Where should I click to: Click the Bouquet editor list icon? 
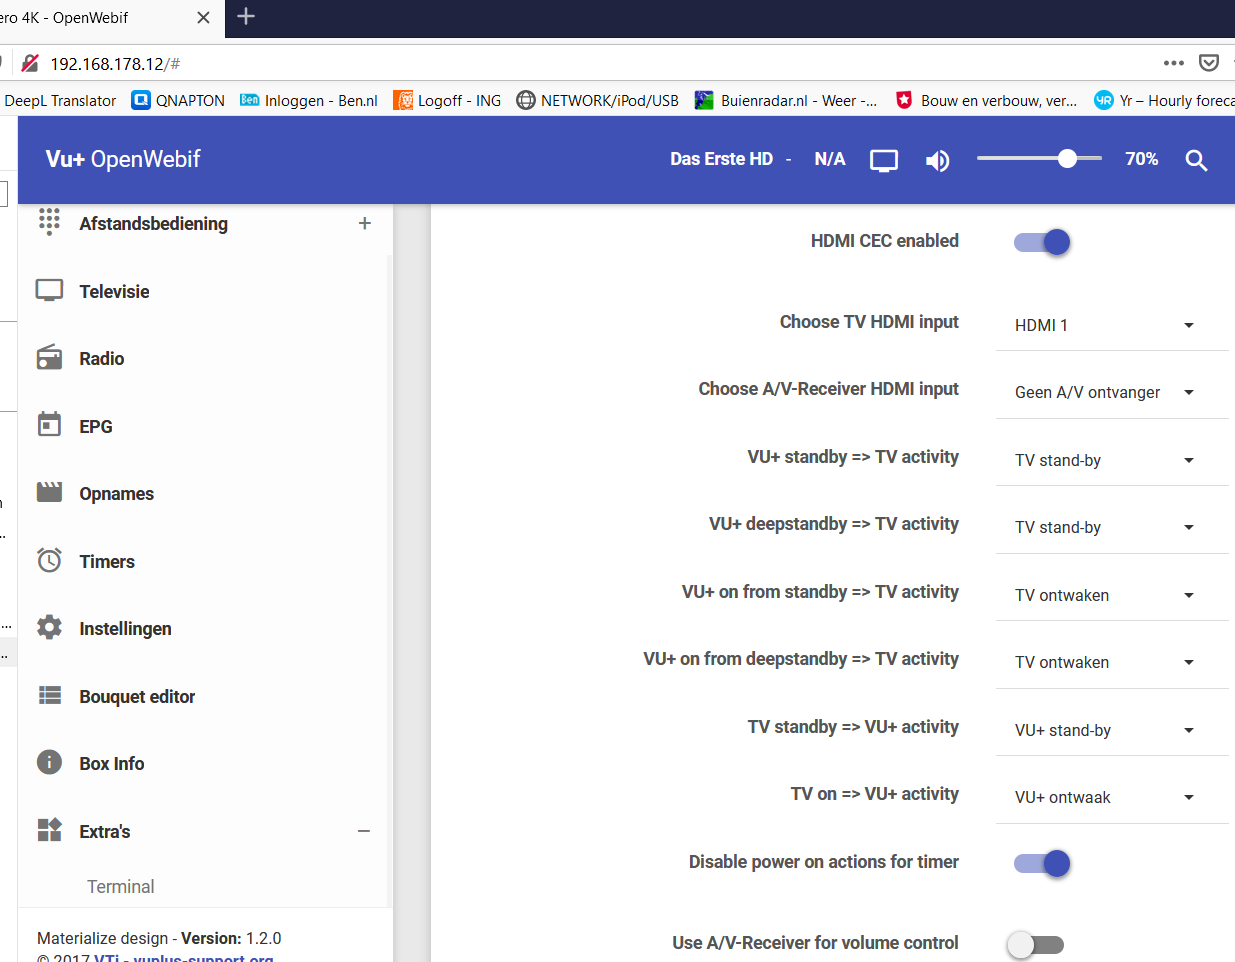click(49, 695)
